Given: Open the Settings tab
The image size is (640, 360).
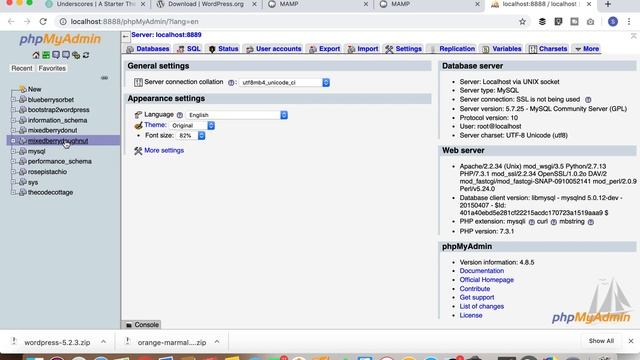Looking at the screenshot, I should pyautogui.click(x=404, y=49).
